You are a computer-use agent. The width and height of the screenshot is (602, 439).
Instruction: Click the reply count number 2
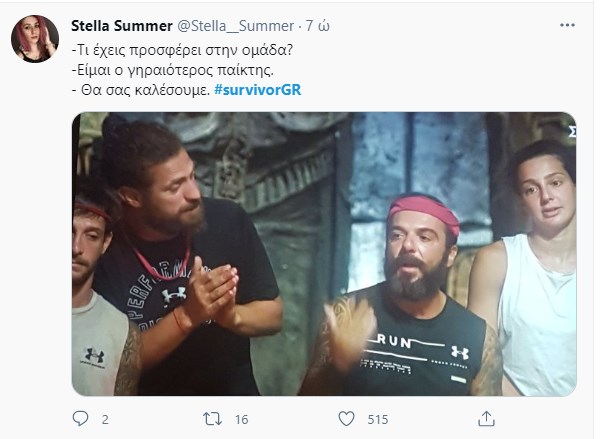105,420
